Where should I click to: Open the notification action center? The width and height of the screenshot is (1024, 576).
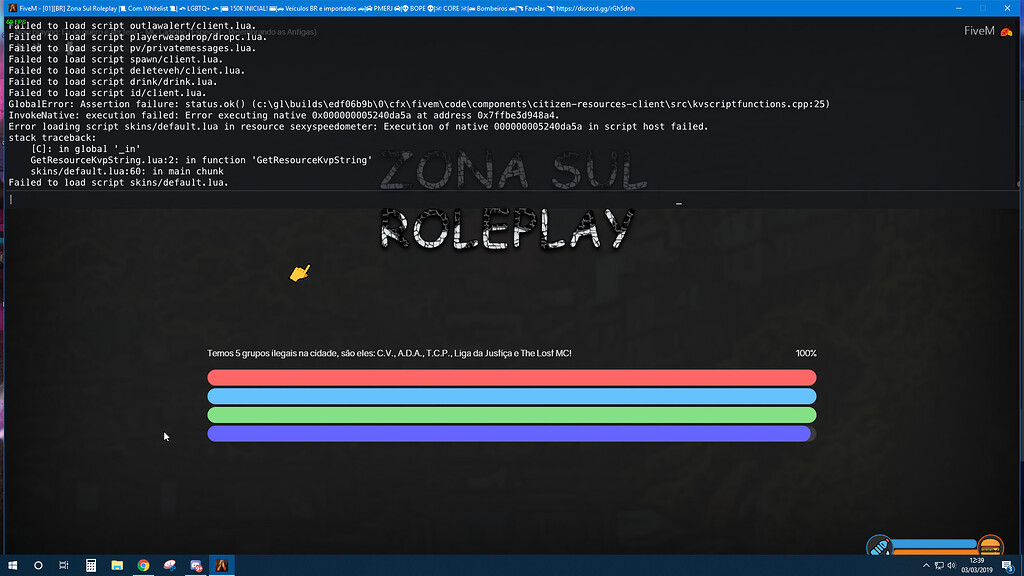point(1008,566)
